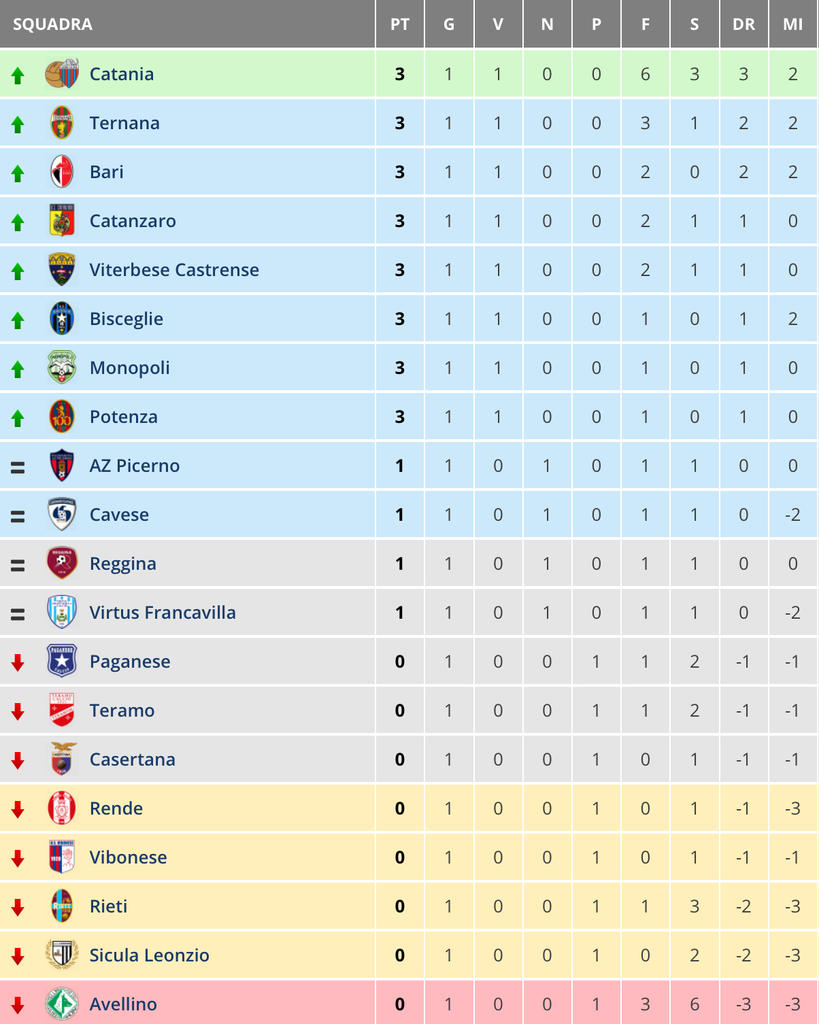Click the Casertana team name

point(132,759)
